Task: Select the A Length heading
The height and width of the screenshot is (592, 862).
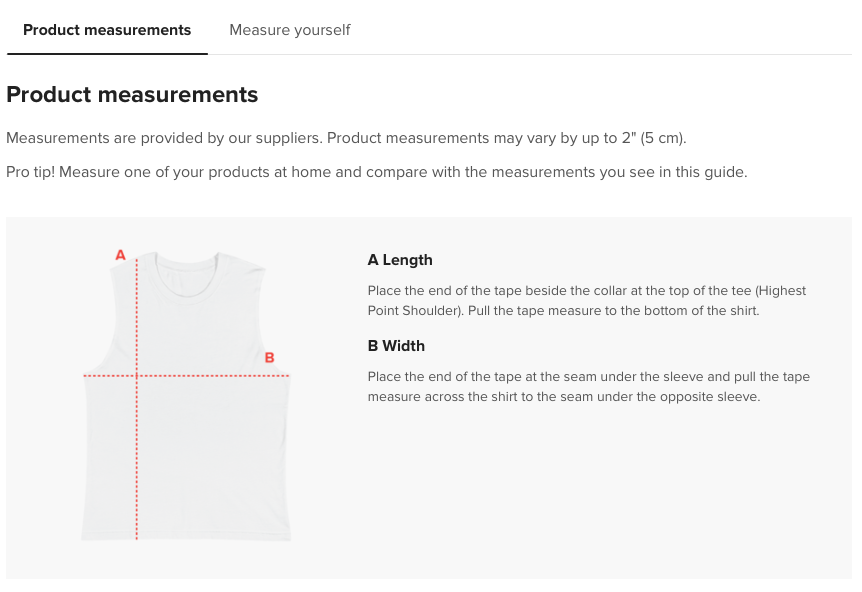Action: (400, 260)
